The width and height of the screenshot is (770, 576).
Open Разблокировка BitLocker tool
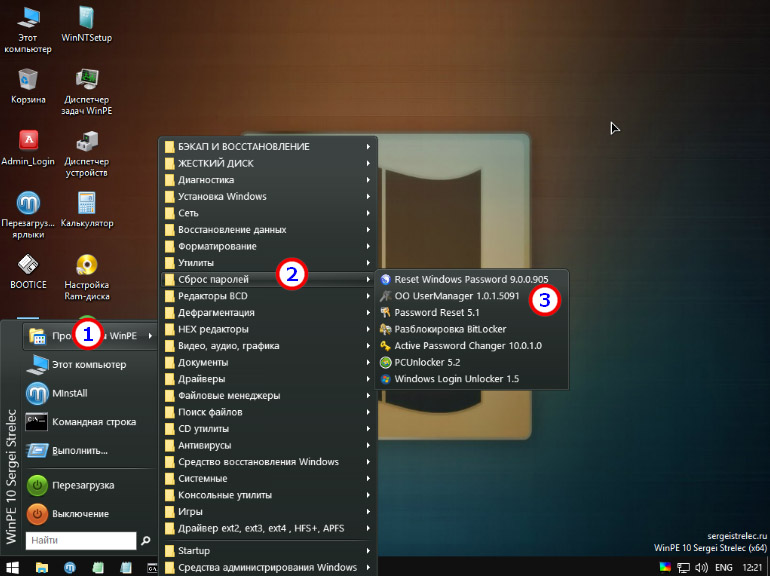pyautogui.click(x=471, y=329)
